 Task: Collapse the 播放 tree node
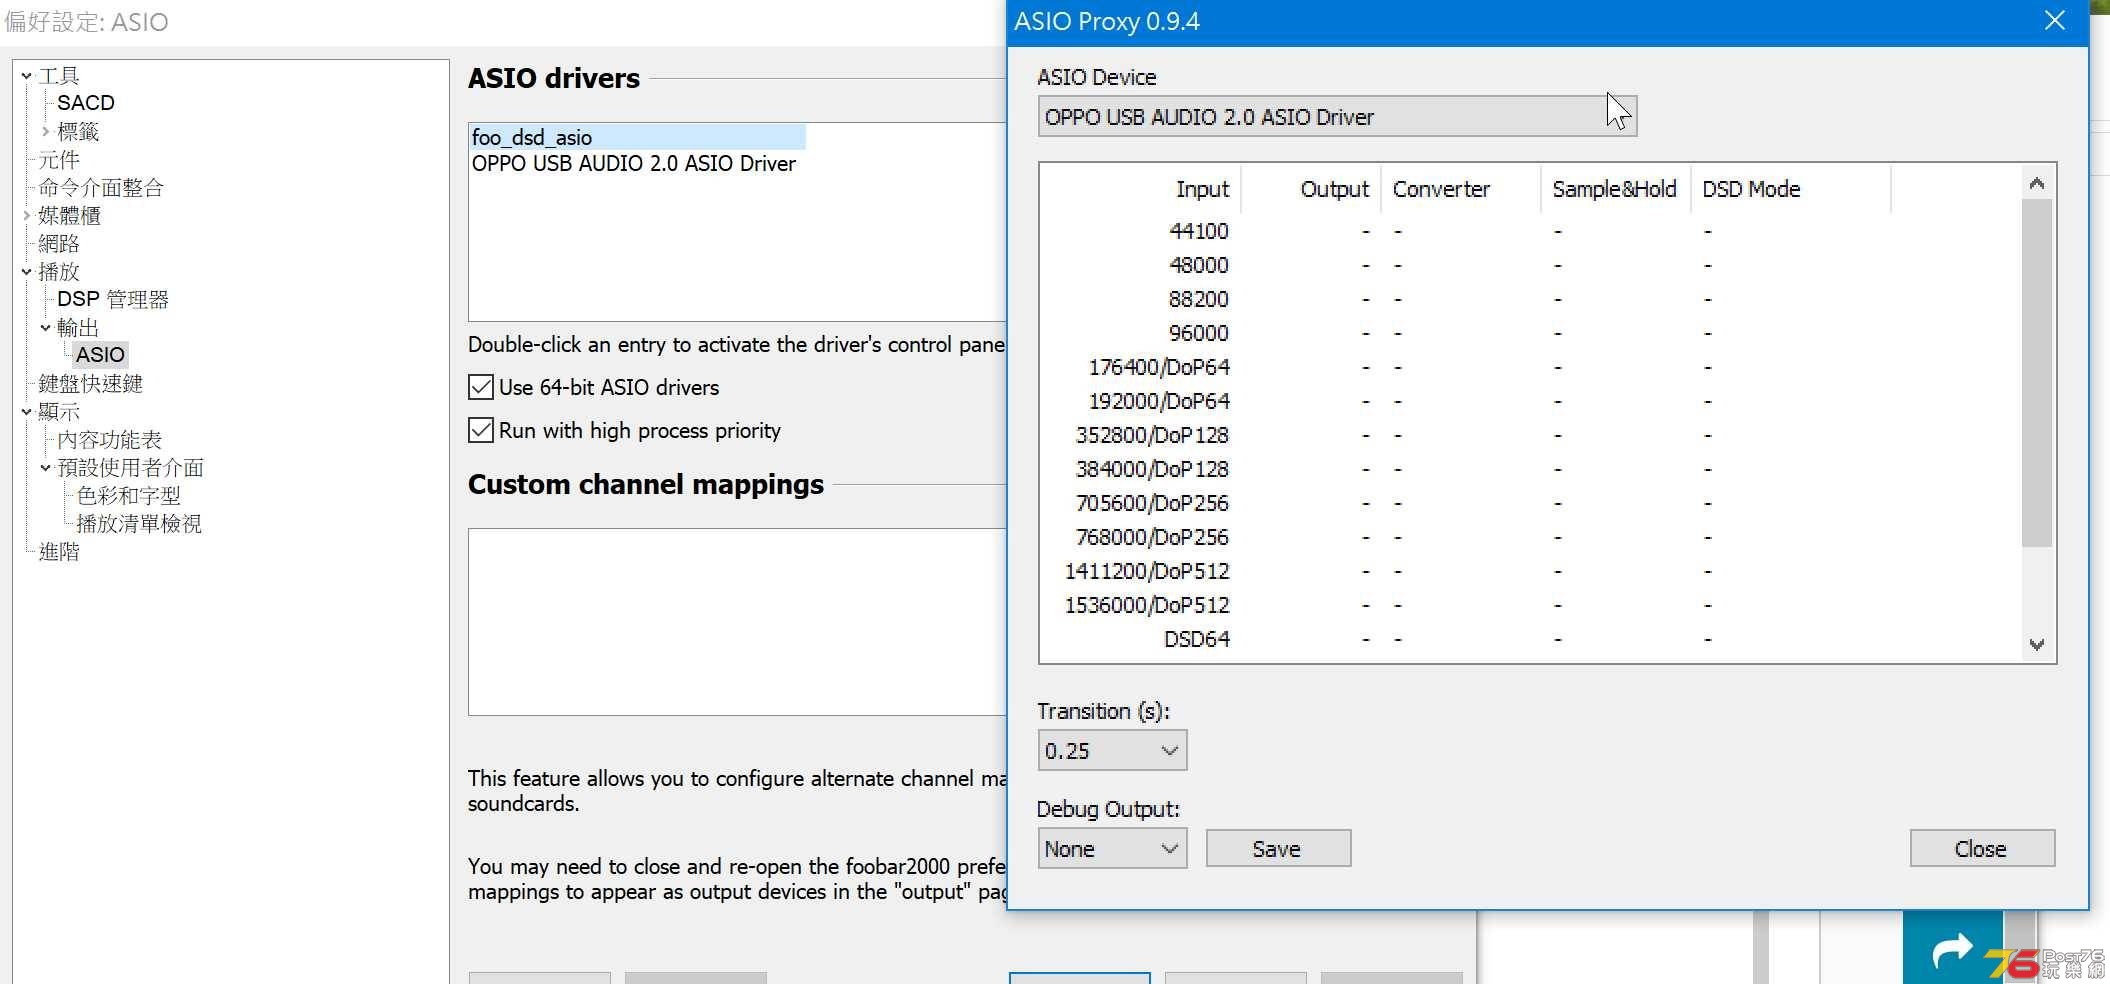coord(27,271)
